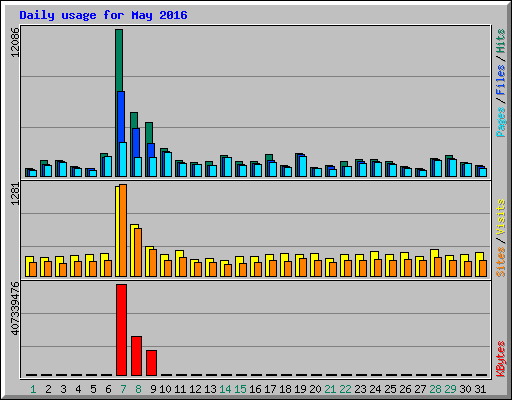Click day label 13 on the x-axis
Screen dimensions: 512x400
pyautogui.click(x=210, y=389)
